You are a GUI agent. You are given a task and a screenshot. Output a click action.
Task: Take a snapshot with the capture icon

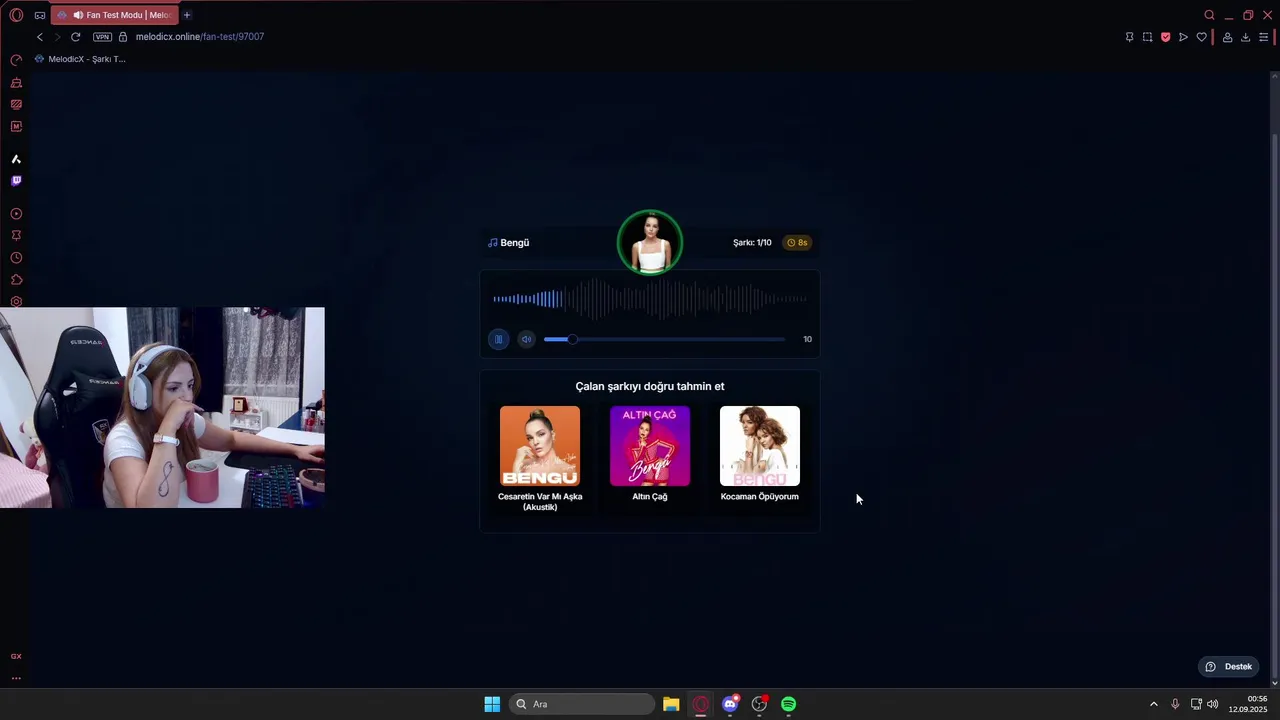coord(1147,37)
